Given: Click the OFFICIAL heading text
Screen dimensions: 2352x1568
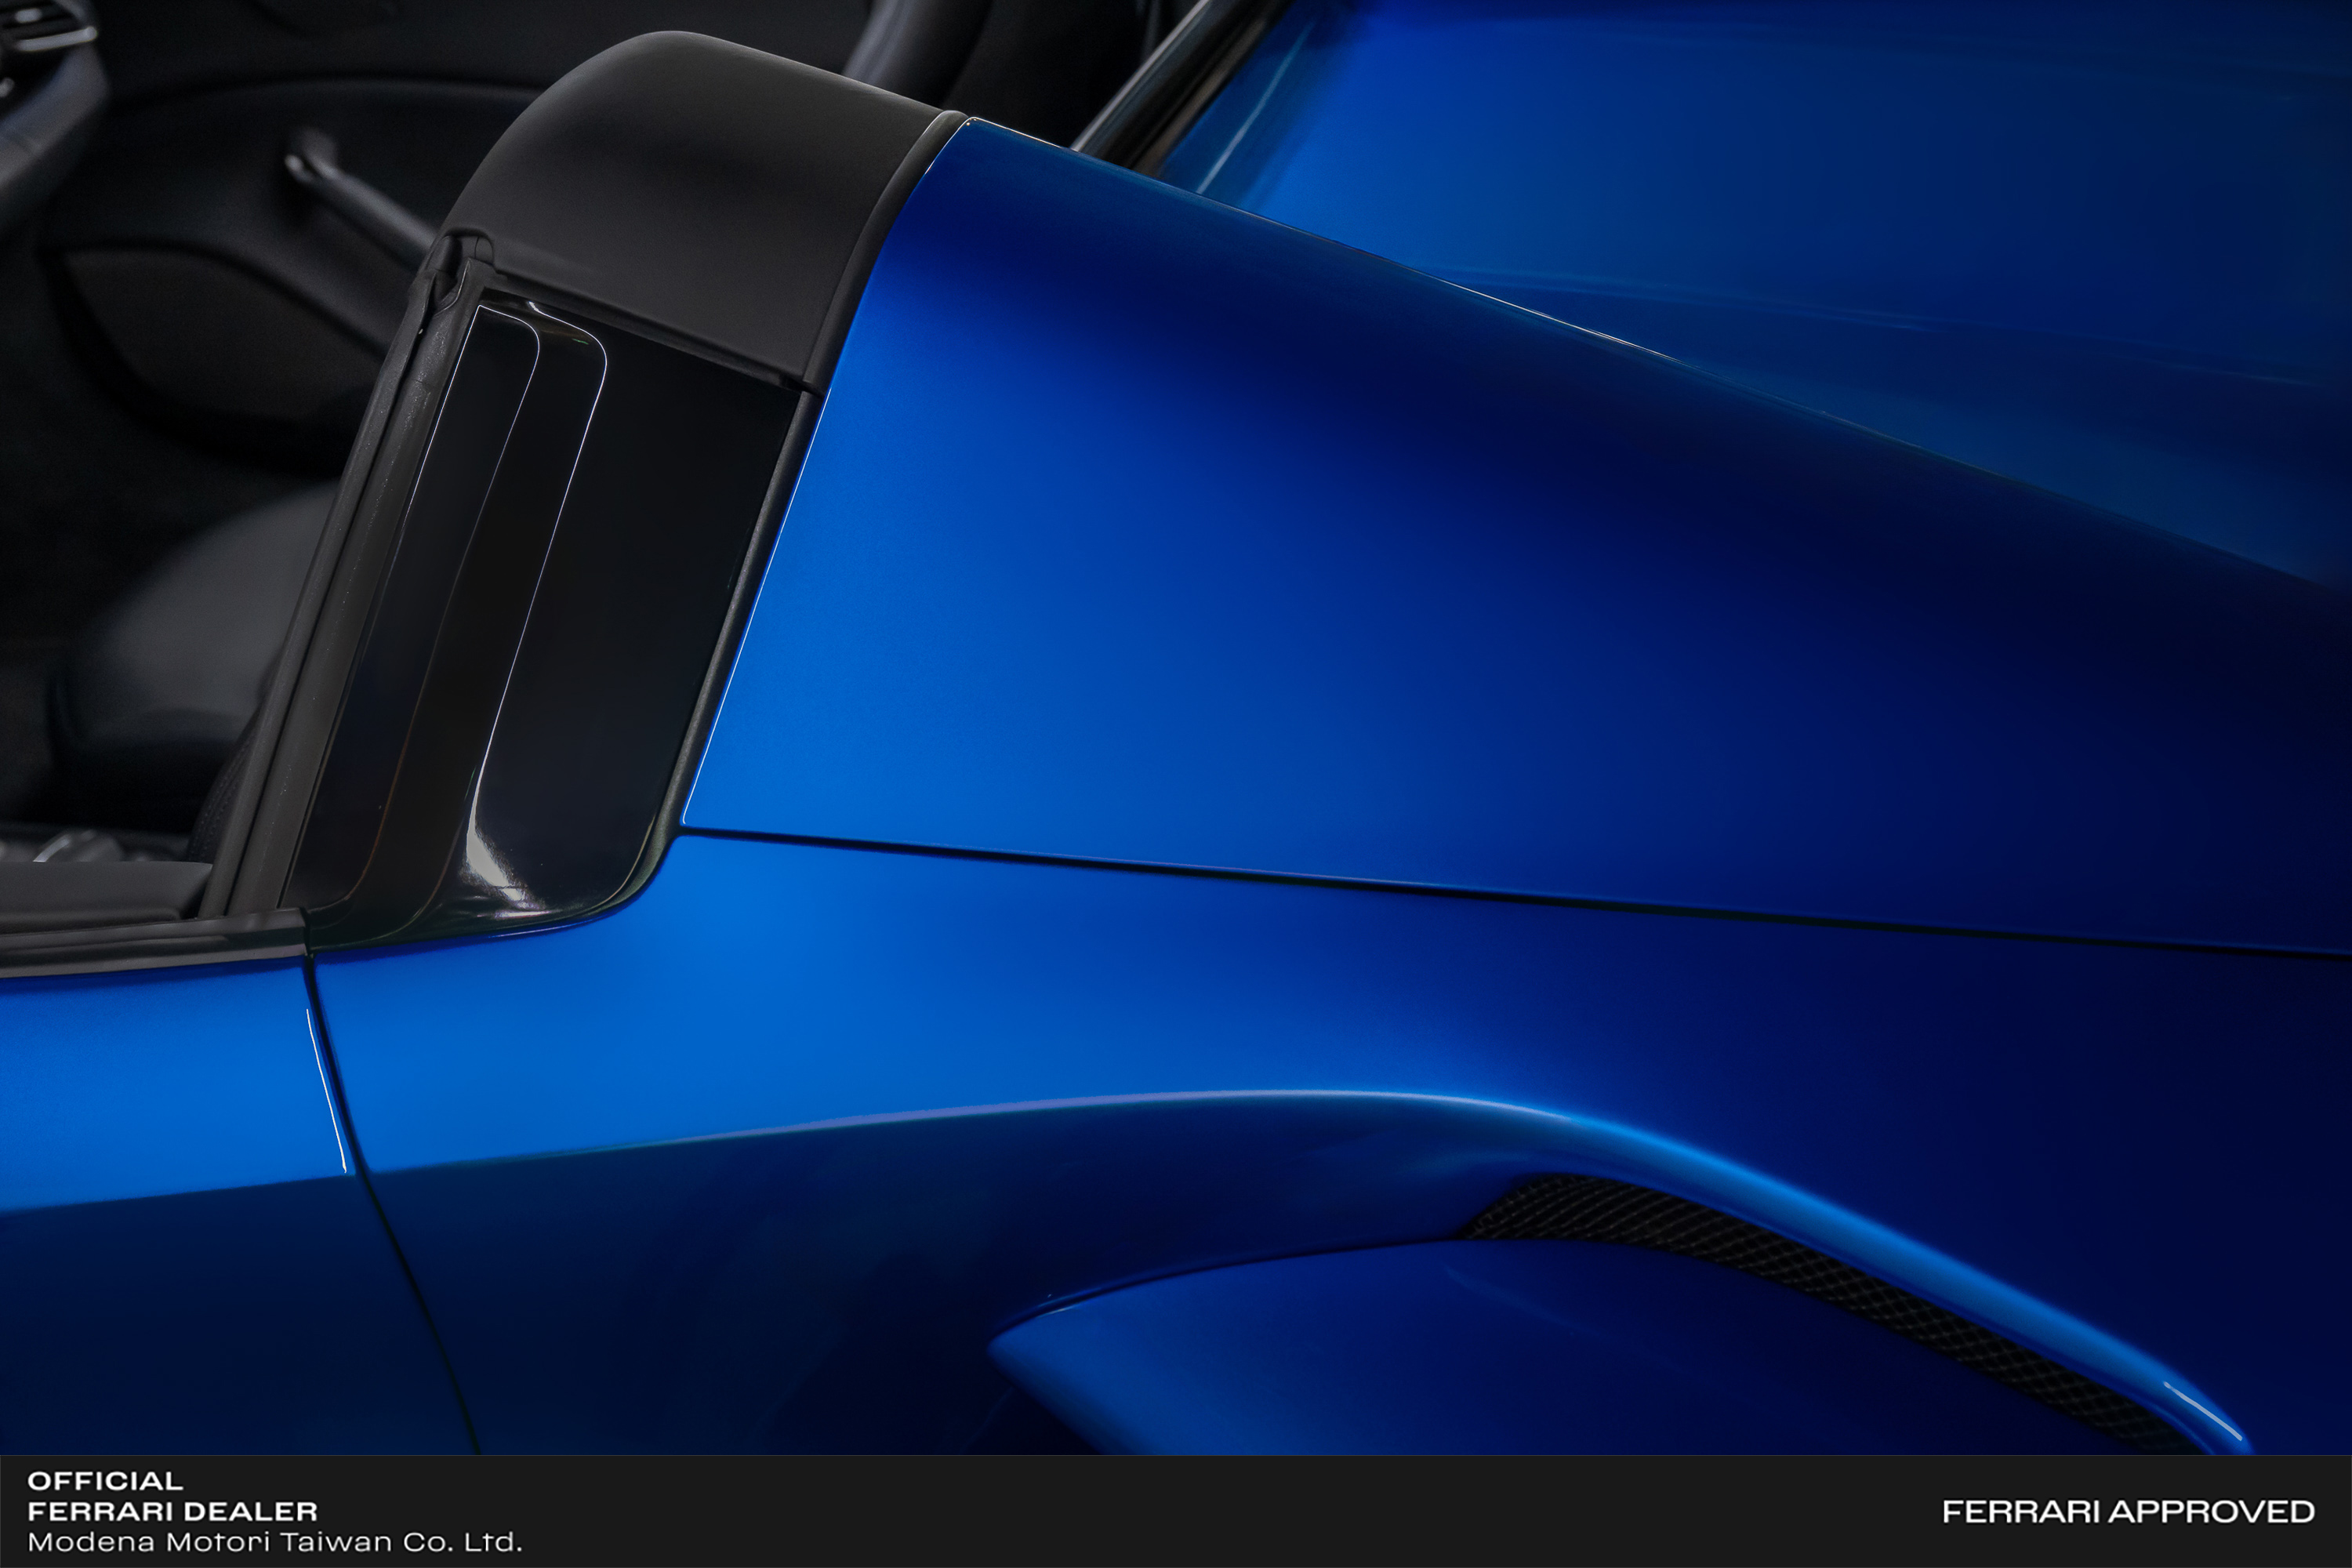Looking at the screenshot, I should coord(105,1481).
